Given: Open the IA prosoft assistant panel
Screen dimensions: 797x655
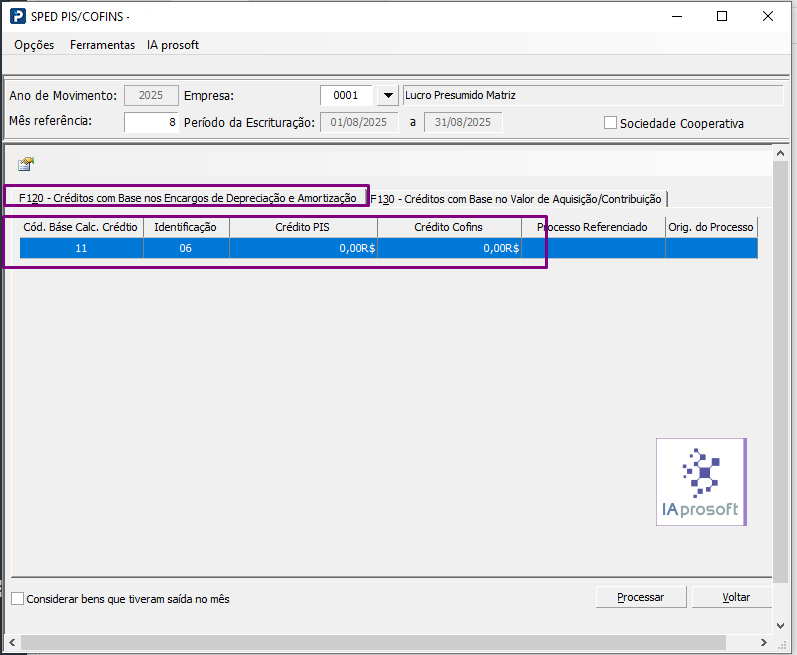Looking at the screenshot, I should (x=701, y=482).
